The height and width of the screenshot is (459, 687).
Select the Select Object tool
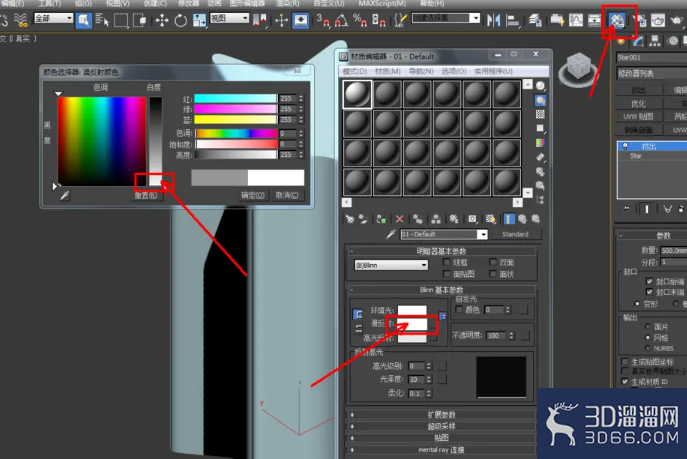(x=83, y=20)
